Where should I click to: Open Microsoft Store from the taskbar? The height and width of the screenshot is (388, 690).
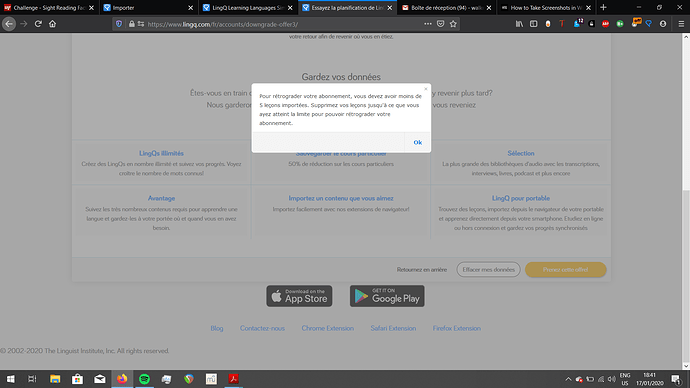pos(77,379)
